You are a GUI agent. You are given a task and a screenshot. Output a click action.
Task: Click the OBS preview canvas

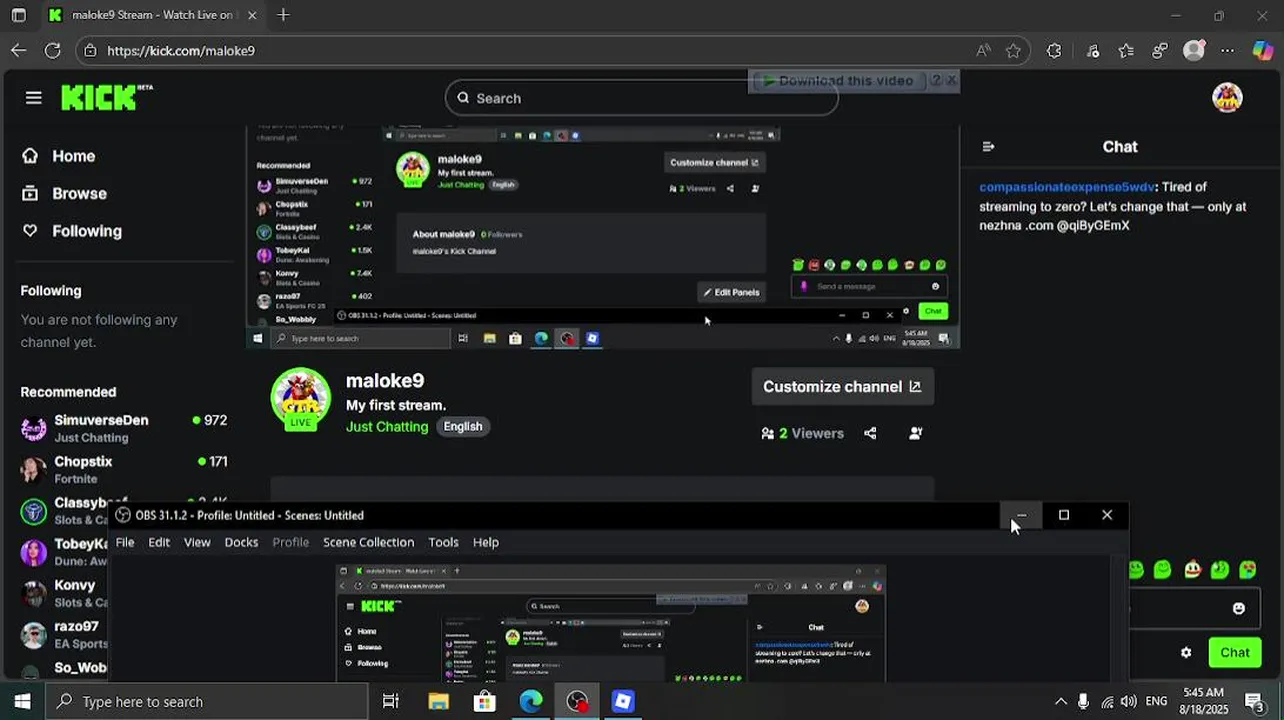click(x=611, y=623)
